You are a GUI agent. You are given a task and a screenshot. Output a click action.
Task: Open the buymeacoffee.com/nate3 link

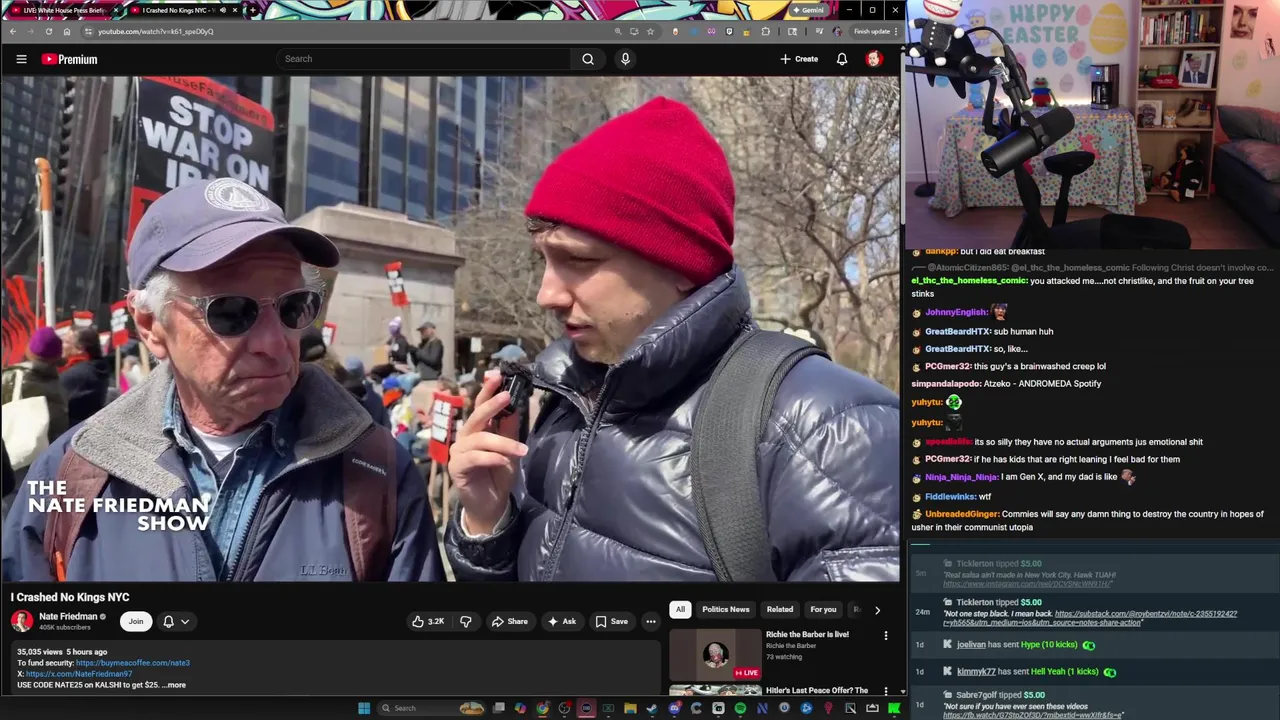click(132, 663)
